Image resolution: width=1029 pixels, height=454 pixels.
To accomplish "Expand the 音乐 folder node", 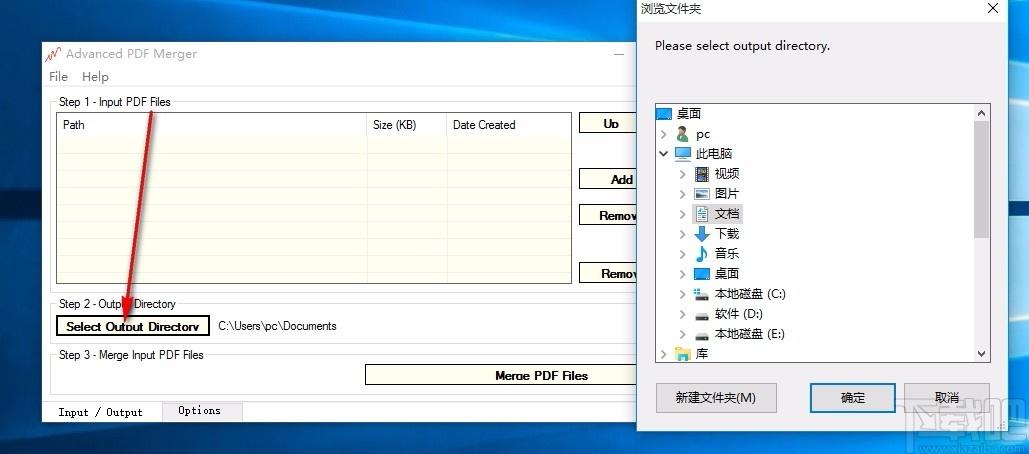I will 682,254.
